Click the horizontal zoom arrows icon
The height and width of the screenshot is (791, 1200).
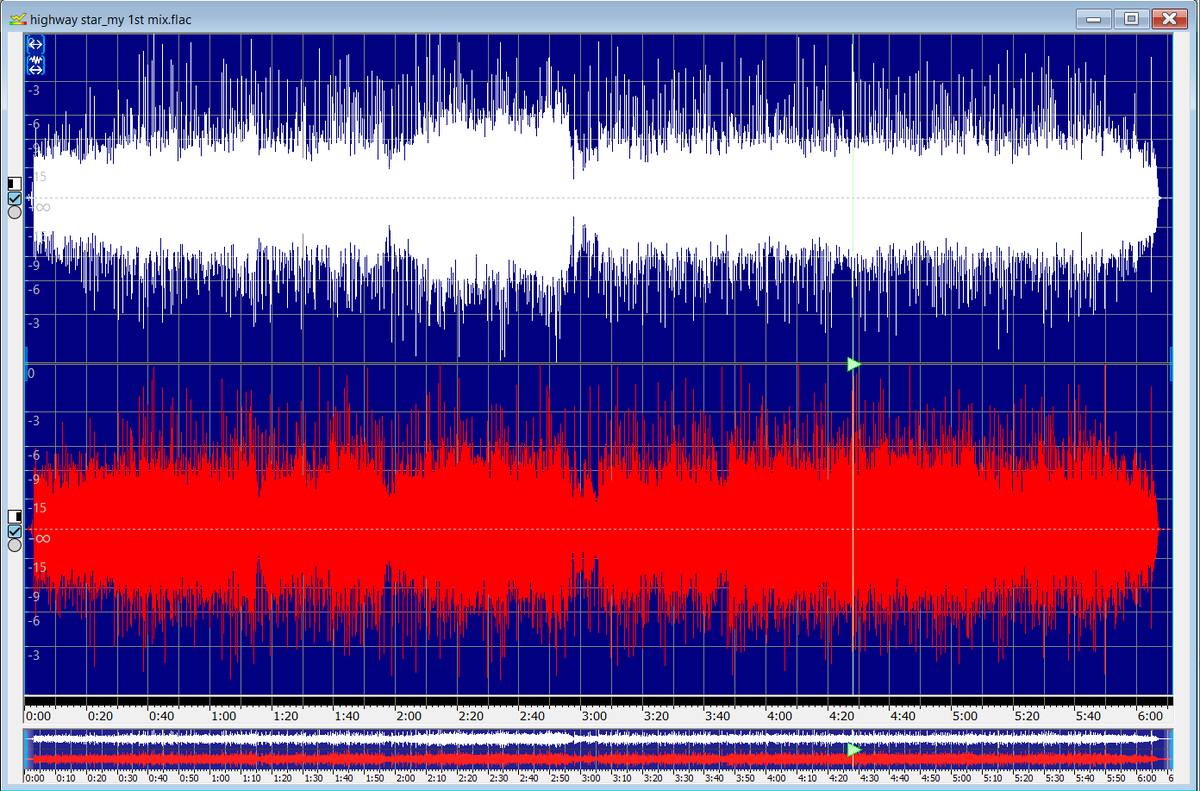pyautogui.click(x=36, y=44)
